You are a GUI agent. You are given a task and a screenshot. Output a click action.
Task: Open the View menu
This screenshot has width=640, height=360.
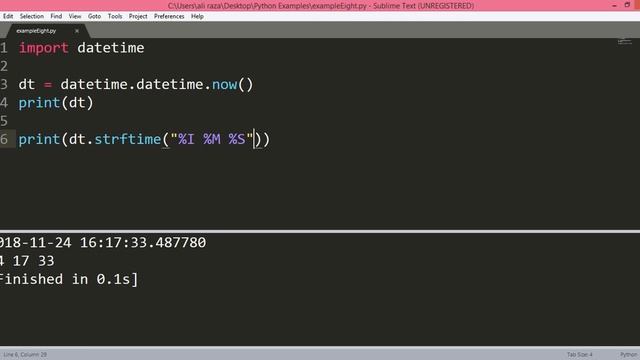point(75,16)
